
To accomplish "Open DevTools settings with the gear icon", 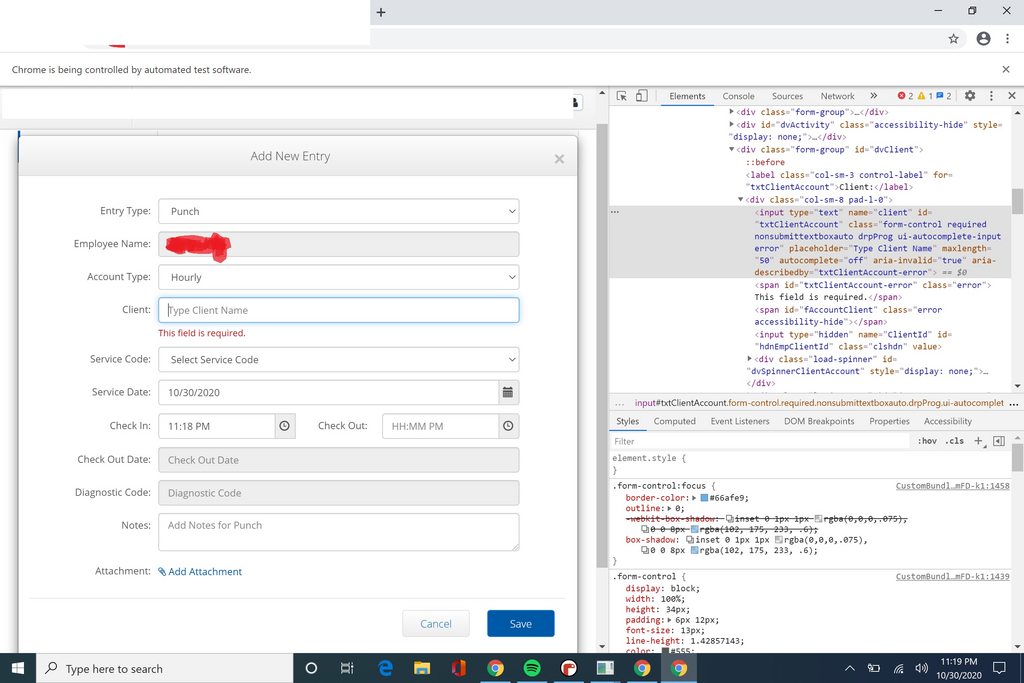I will (968, 96).
